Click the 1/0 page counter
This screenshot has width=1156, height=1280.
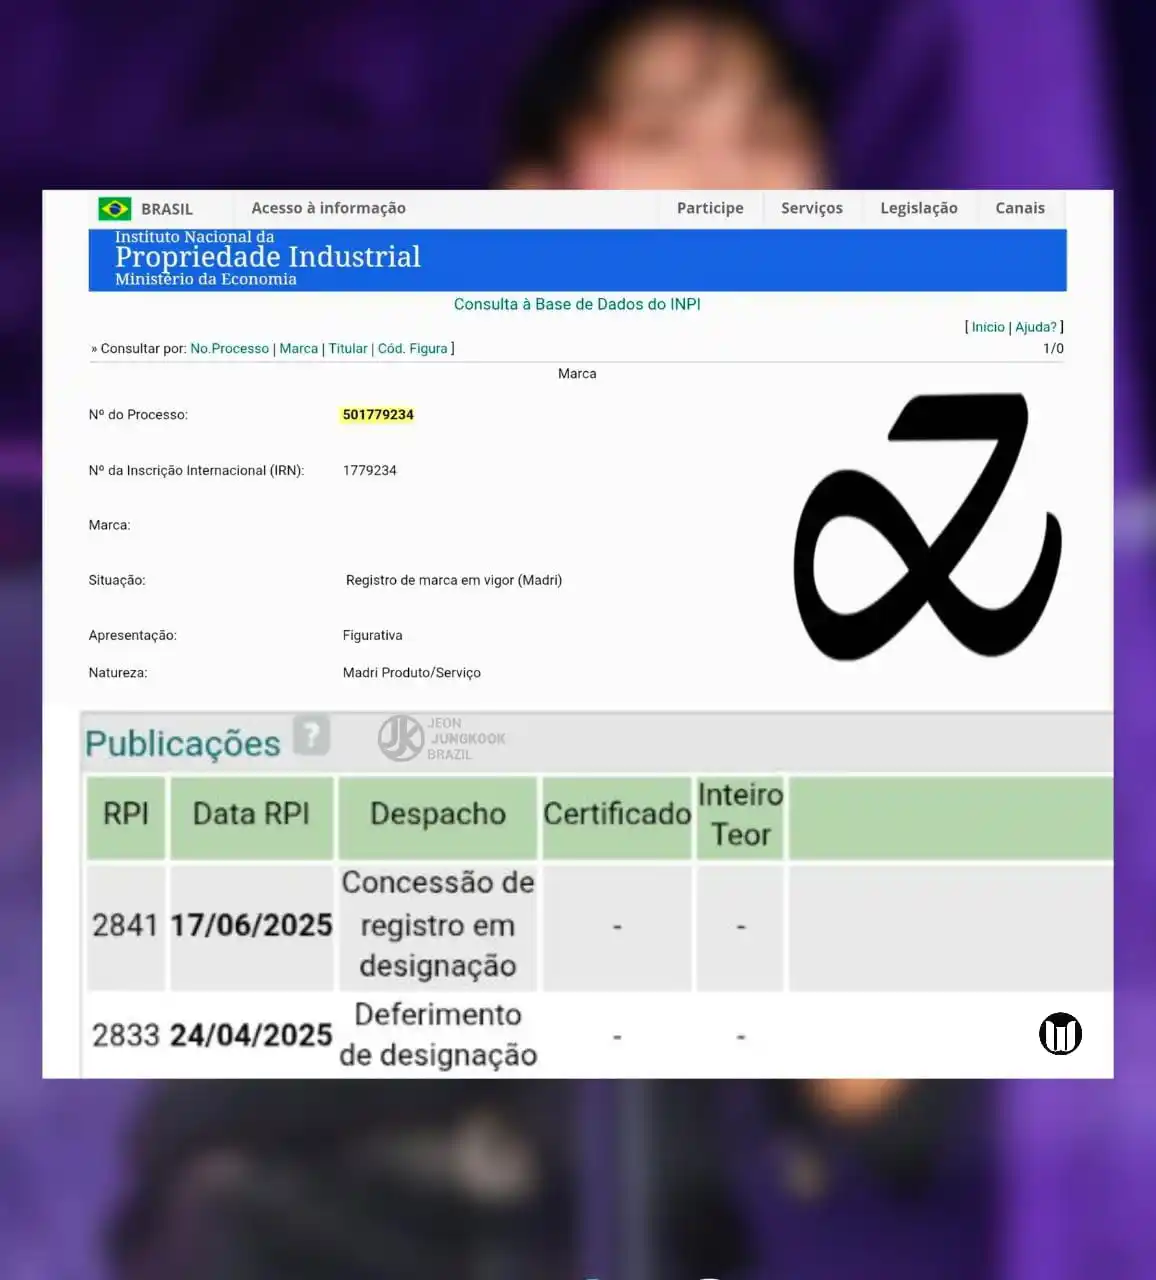1053,348
